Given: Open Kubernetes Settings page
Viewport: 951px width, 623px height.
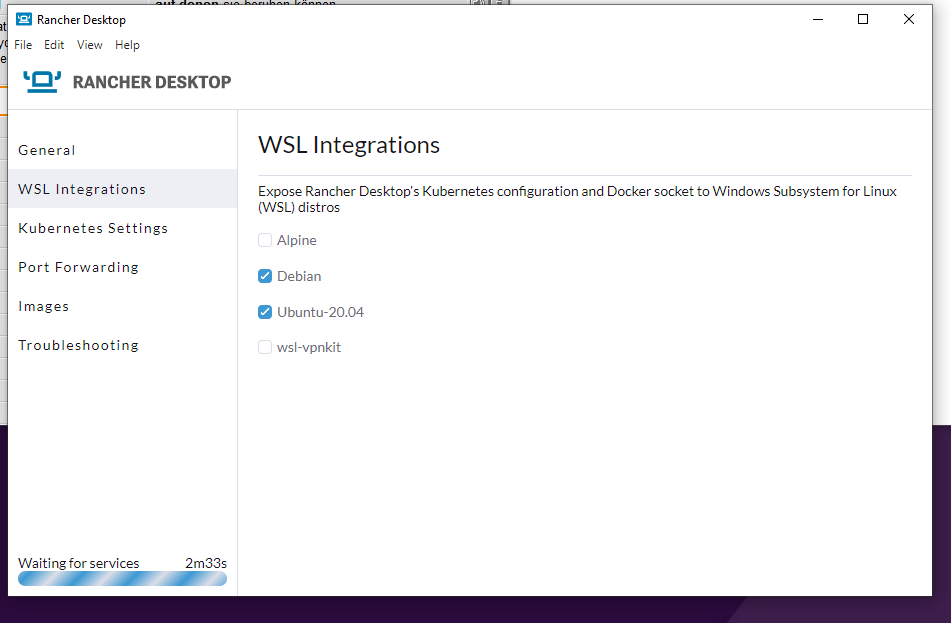Looking at the screenshot, I should coord(93,228).
